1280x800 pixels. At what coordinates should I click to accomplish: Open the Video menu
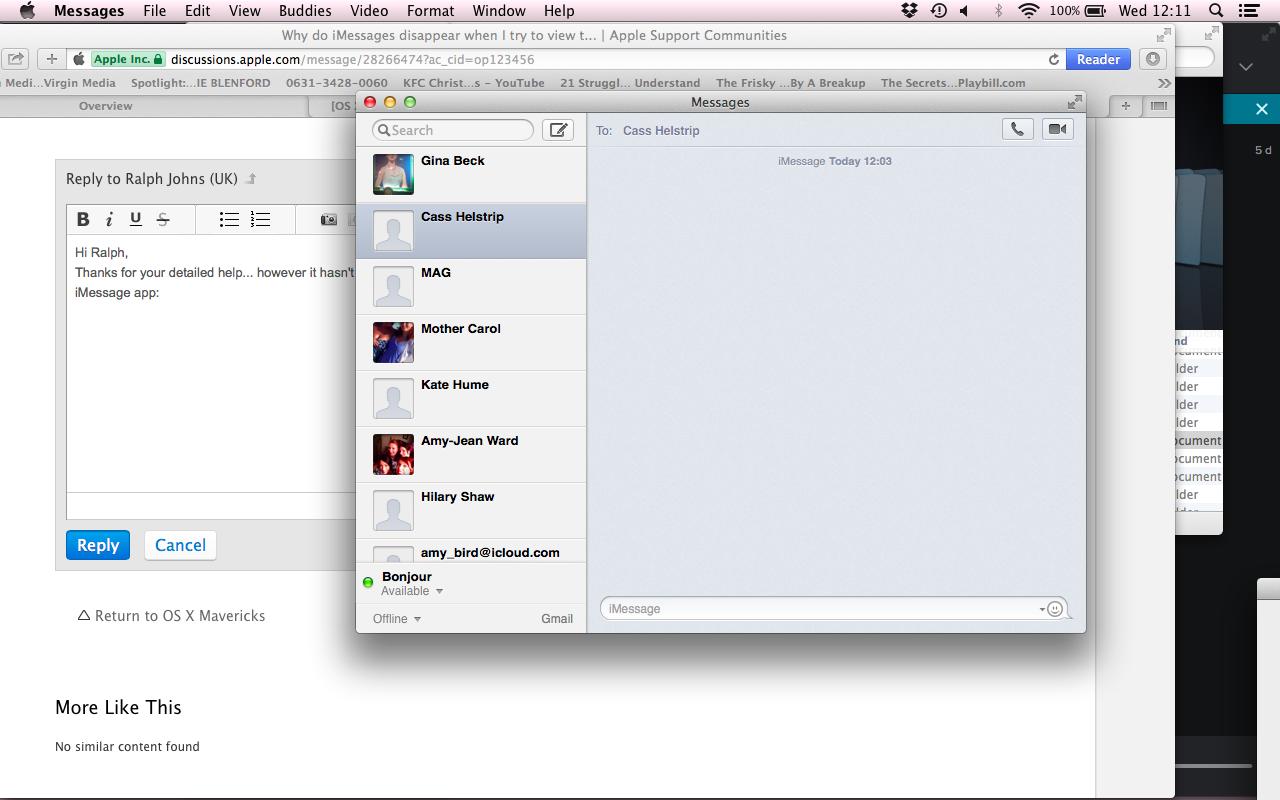click(370, 11)
